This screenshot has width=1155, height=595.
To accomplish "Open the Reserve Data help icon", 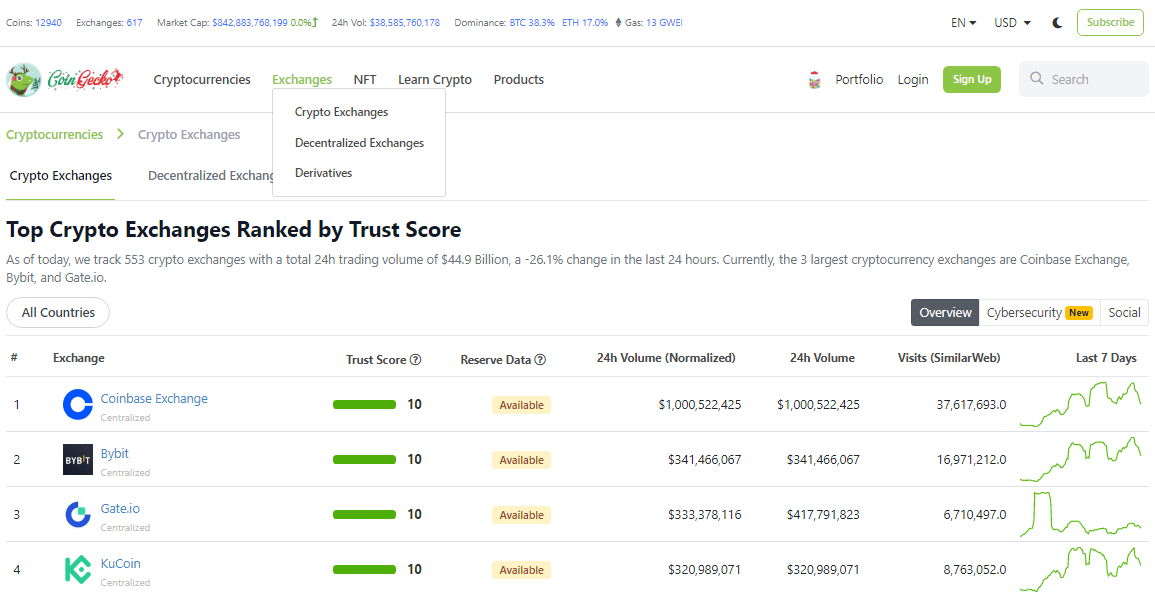I will (x=540, y=359).
